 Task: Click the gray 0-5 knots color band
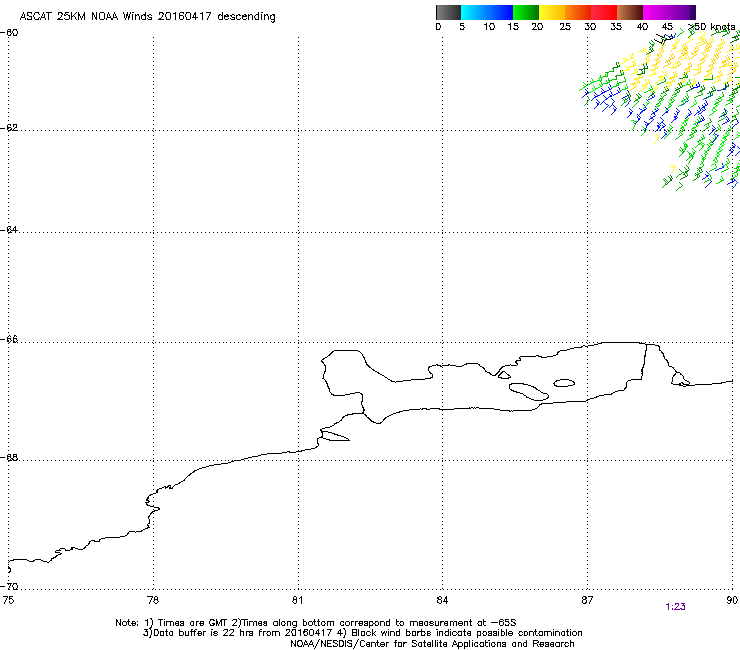coord(448,12)
